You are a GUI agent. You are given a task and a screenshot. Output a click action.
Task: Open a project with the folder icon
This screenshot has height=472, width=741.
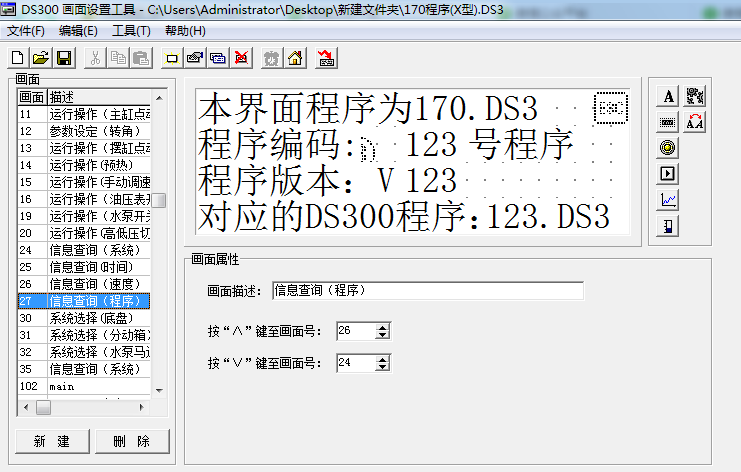point(41,58)
